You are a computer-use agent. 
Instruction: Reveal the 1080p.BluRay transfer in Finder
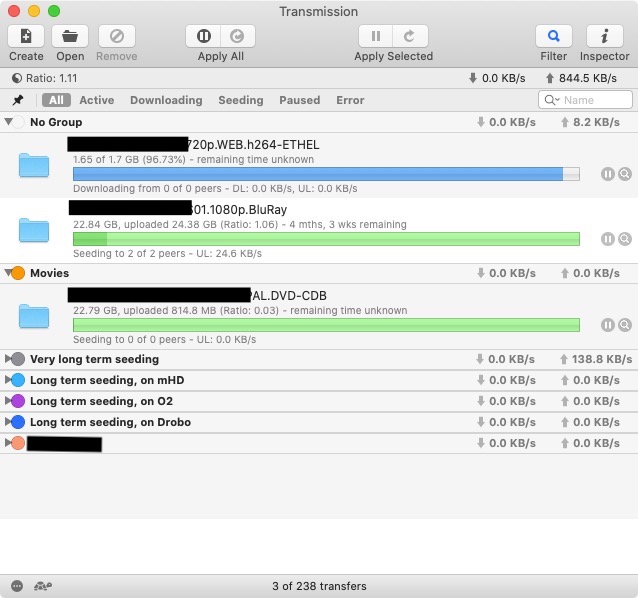coord(625,239)
